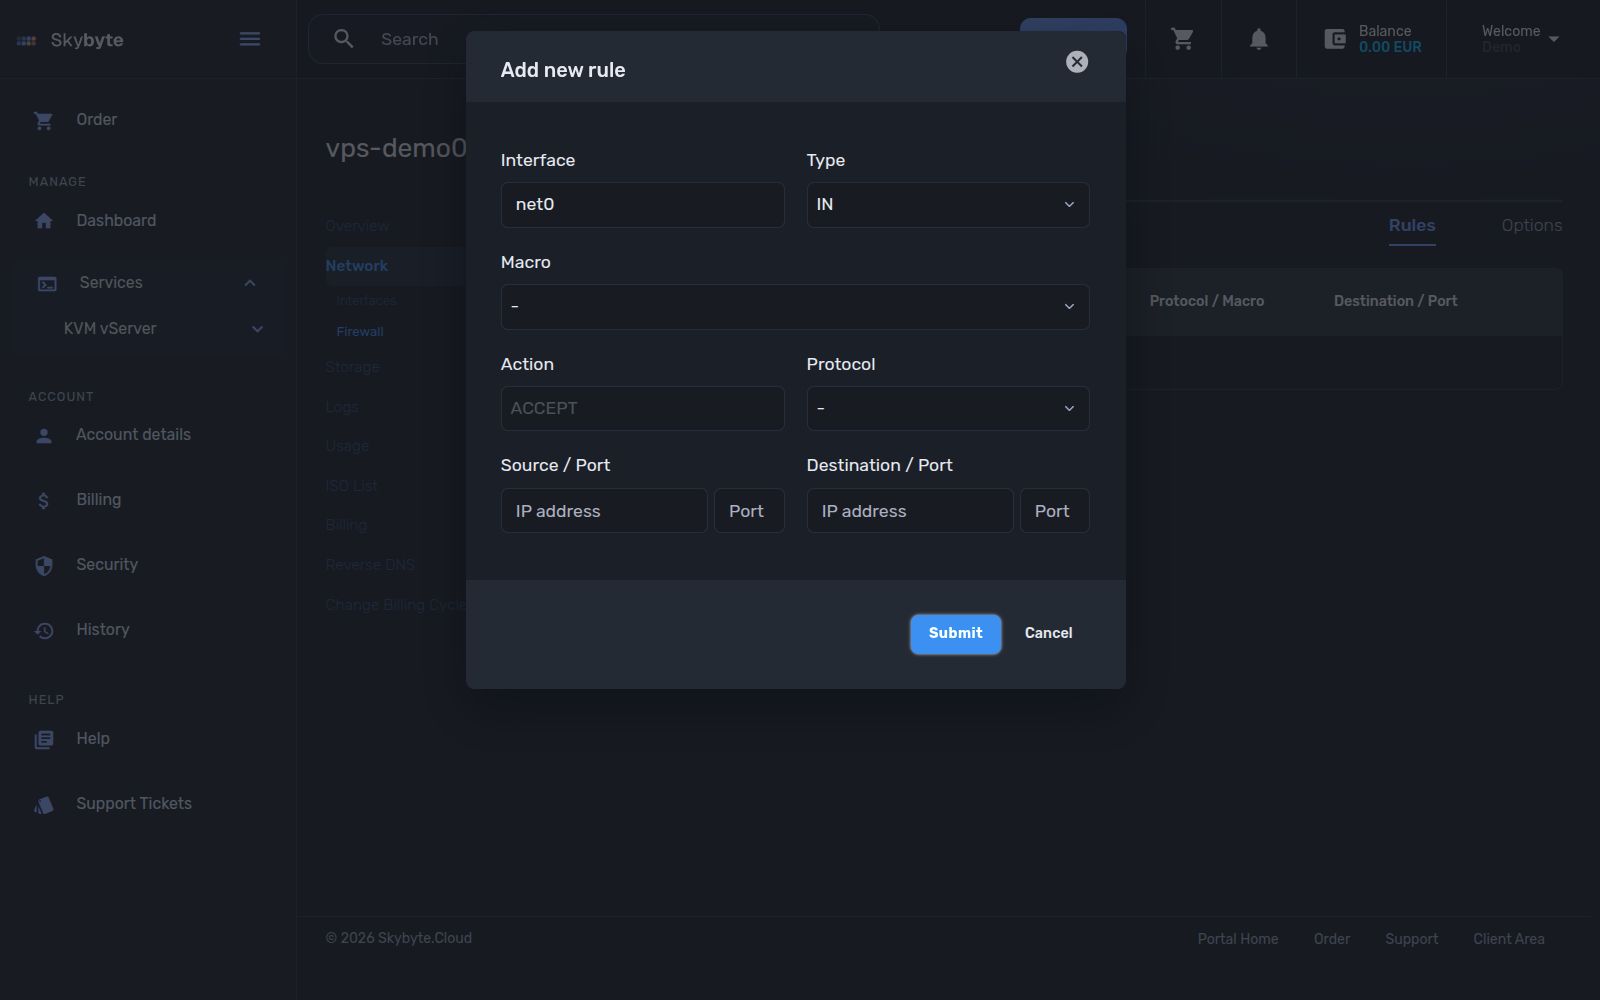Toggle the sidebar hamburger menu
1600x1000 pixels.
coord(250,39)
